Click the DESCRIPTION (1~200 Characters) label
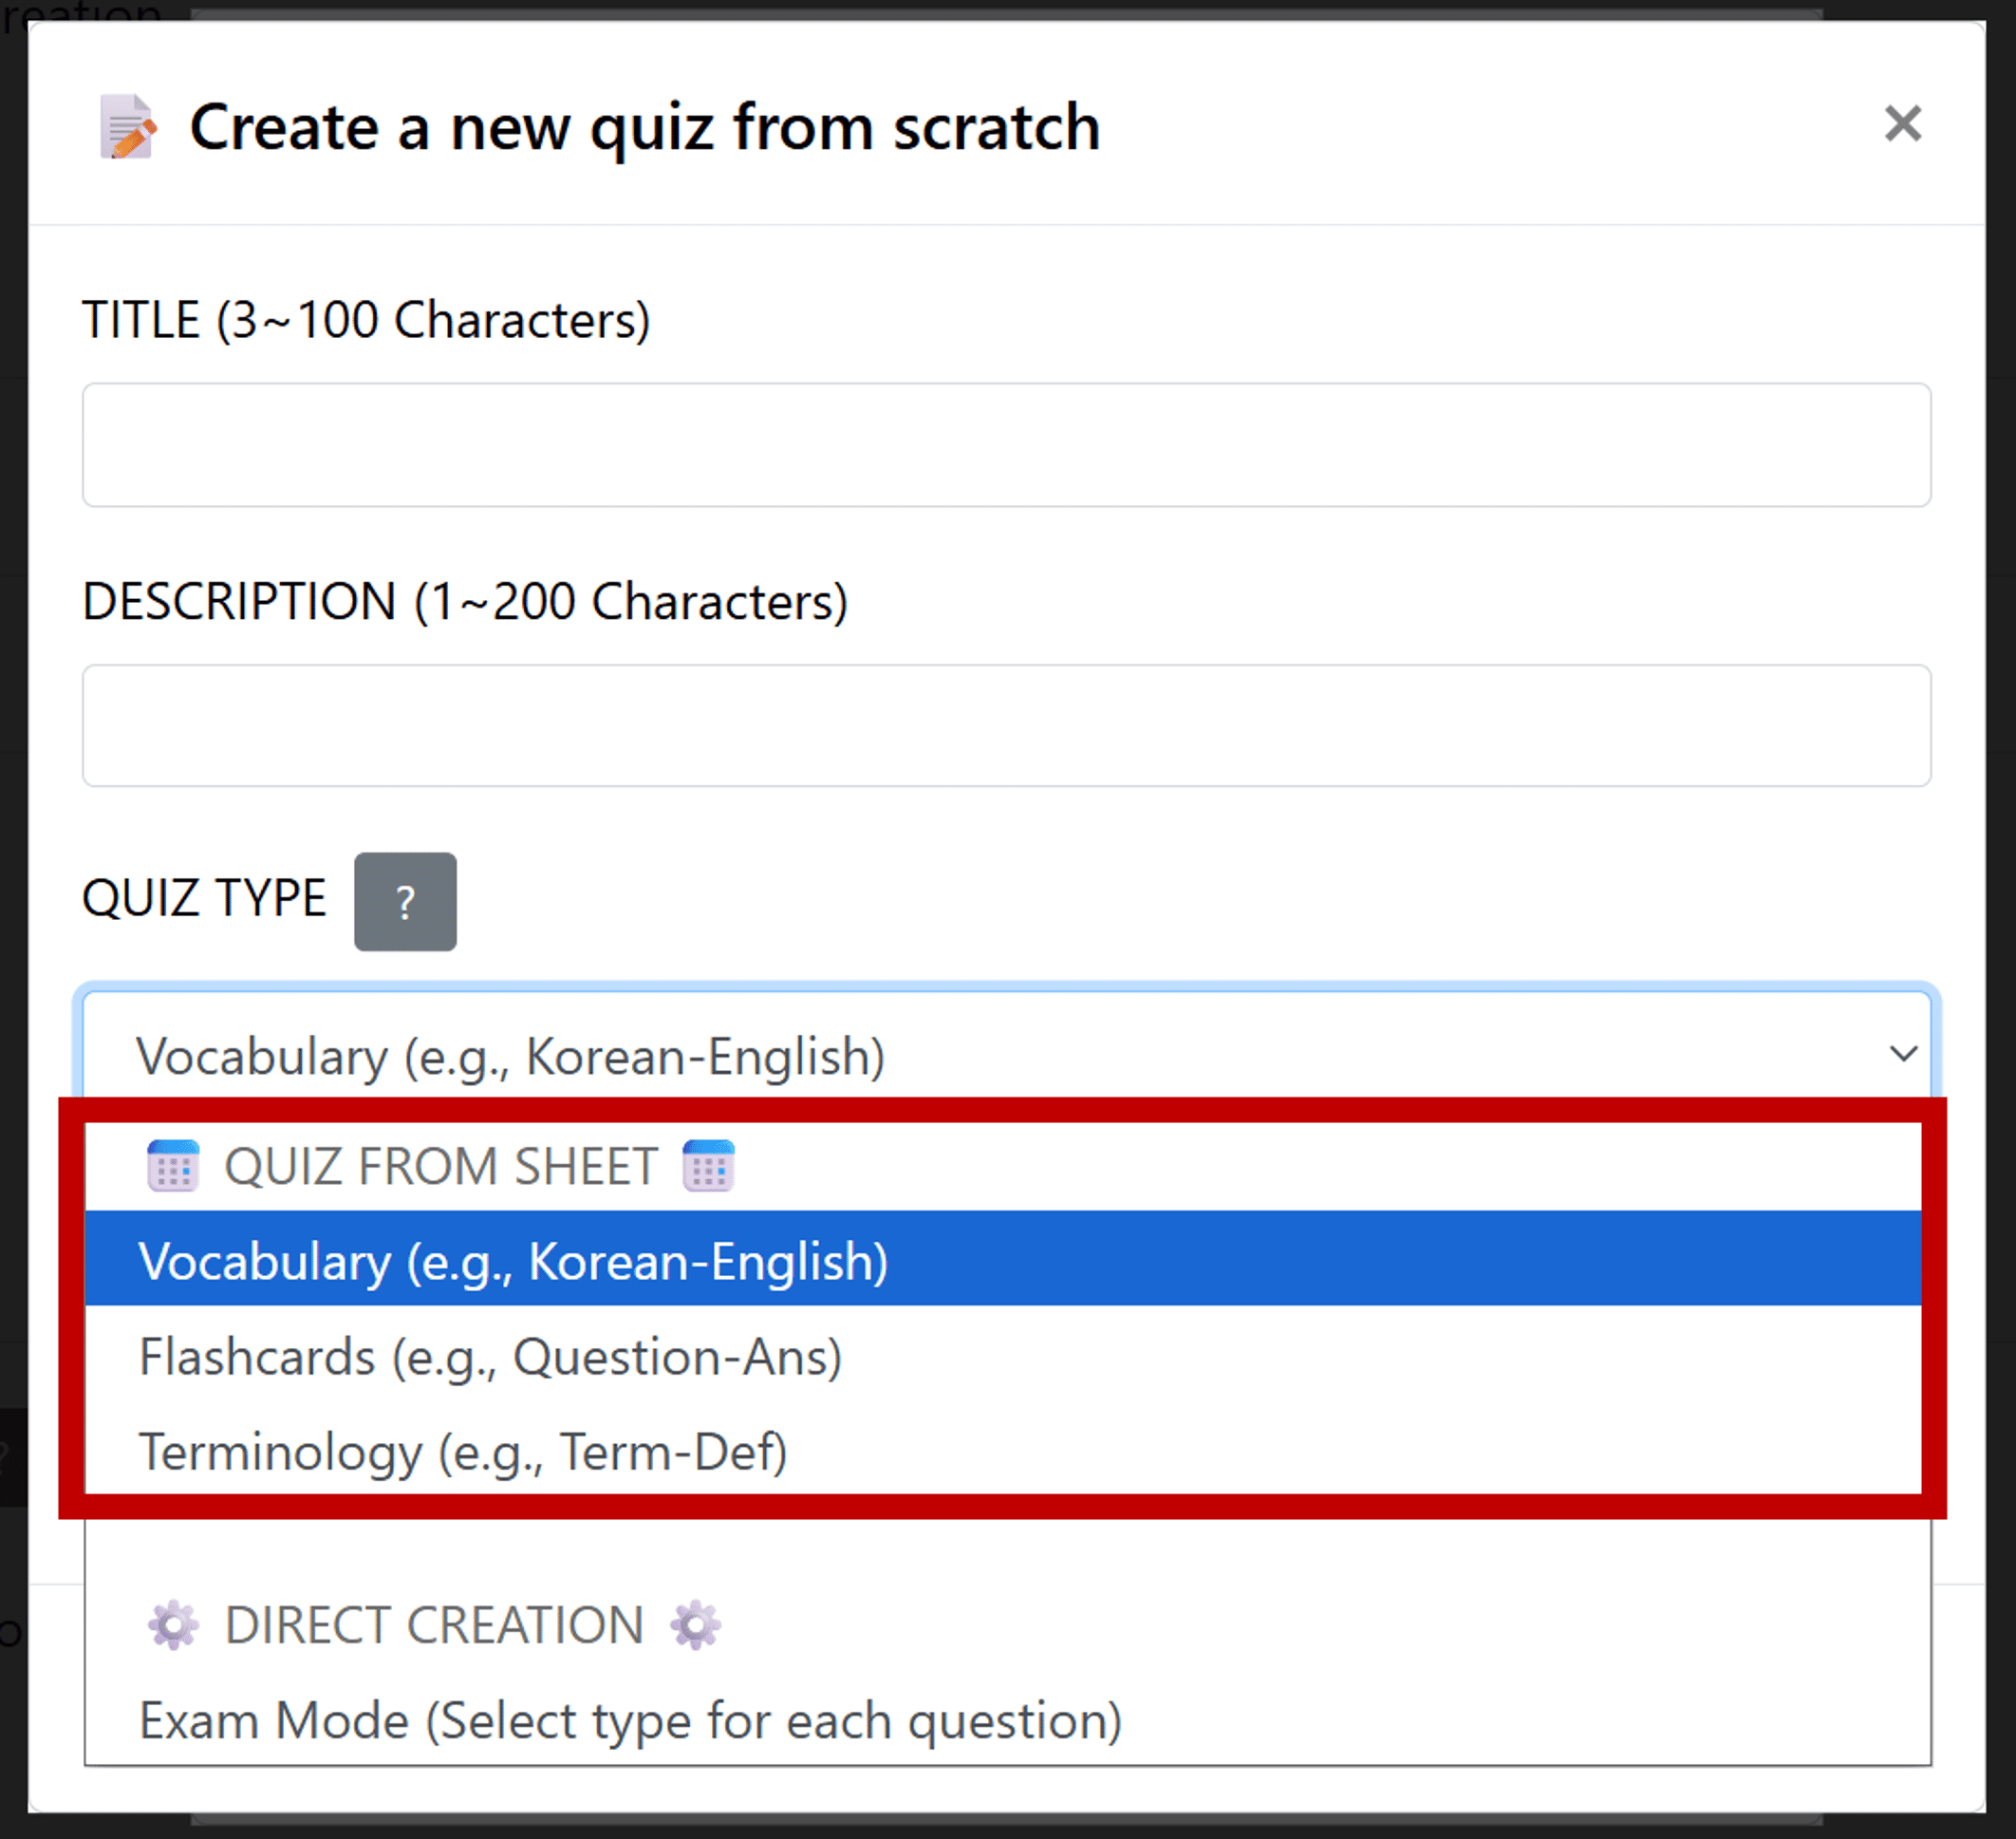 point(465,602)
